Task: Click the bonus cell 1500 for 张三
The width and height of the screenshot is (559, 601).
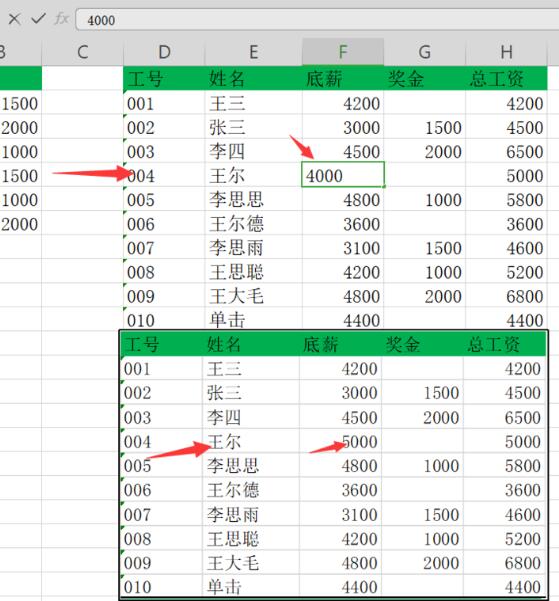Action: click(424, 127)
